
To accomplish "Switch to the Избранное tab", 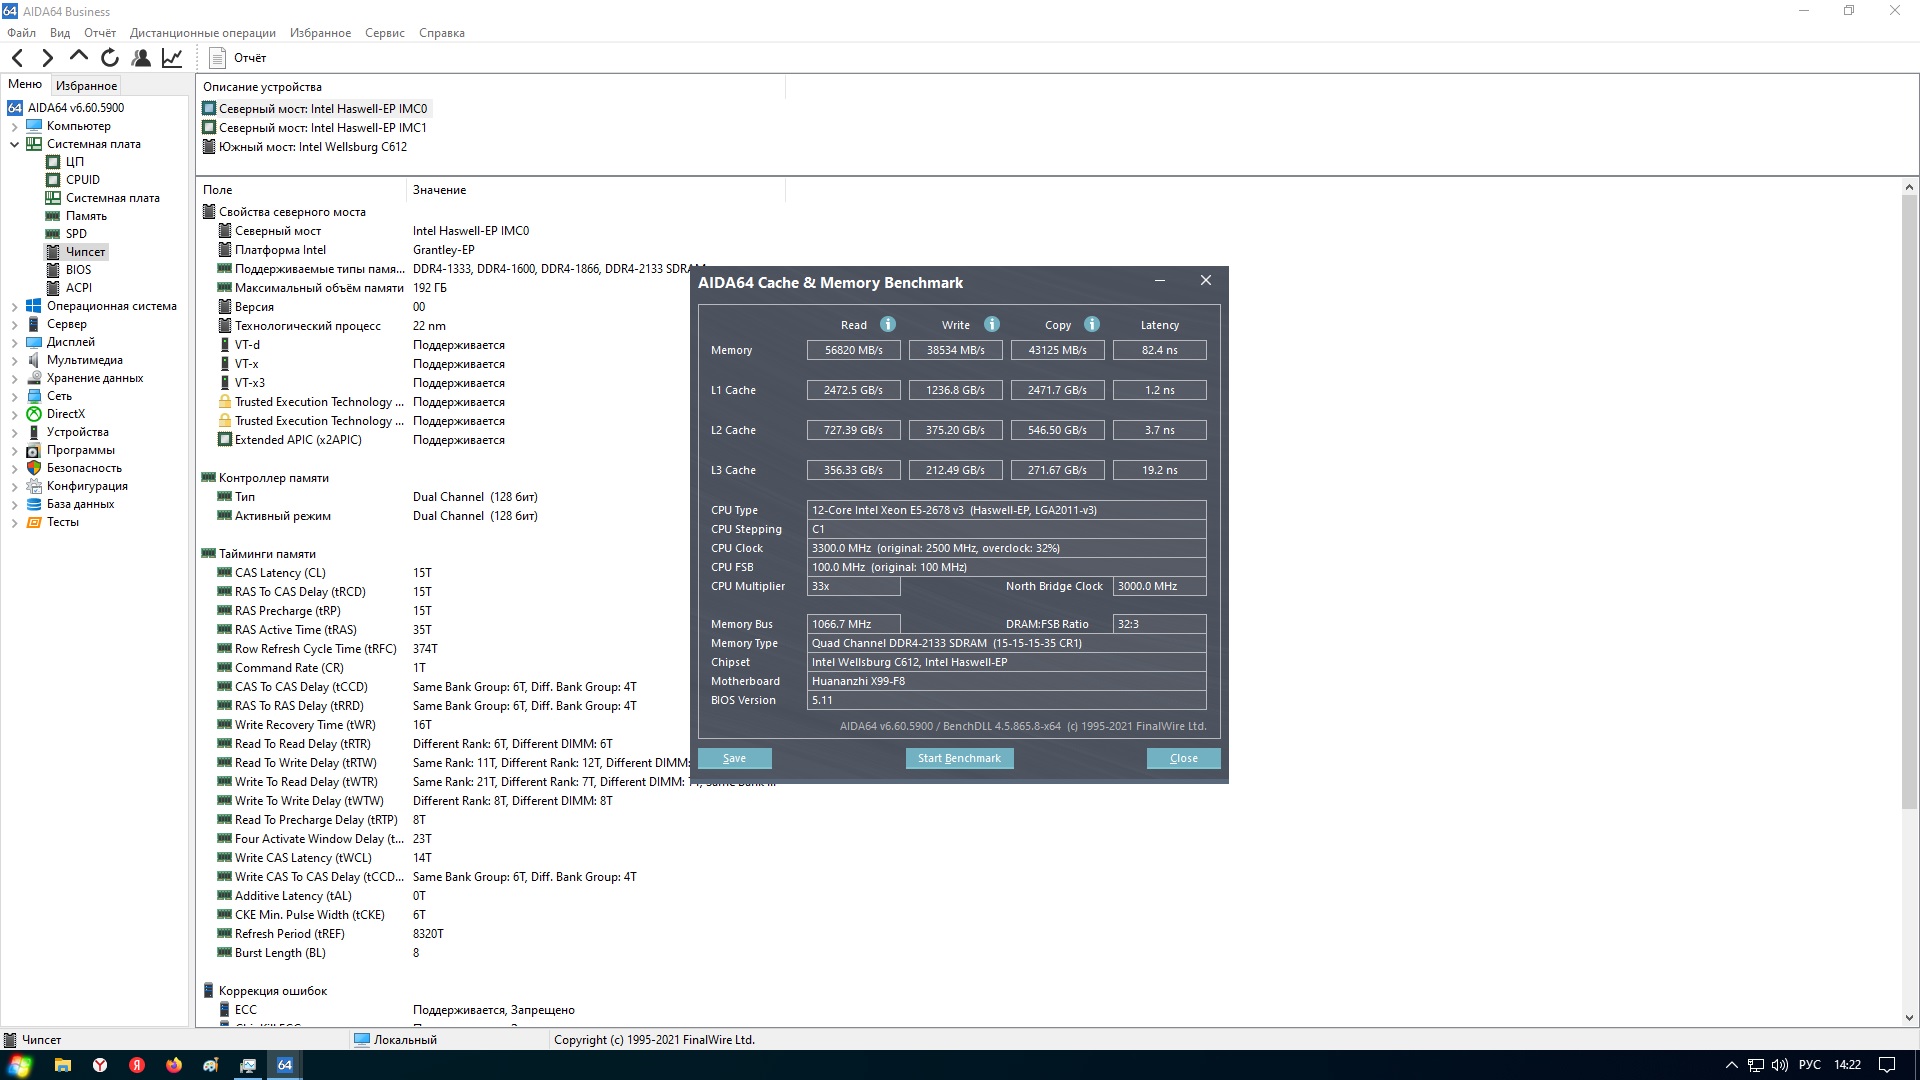I will pyautogui.click(x=86, y=86).
